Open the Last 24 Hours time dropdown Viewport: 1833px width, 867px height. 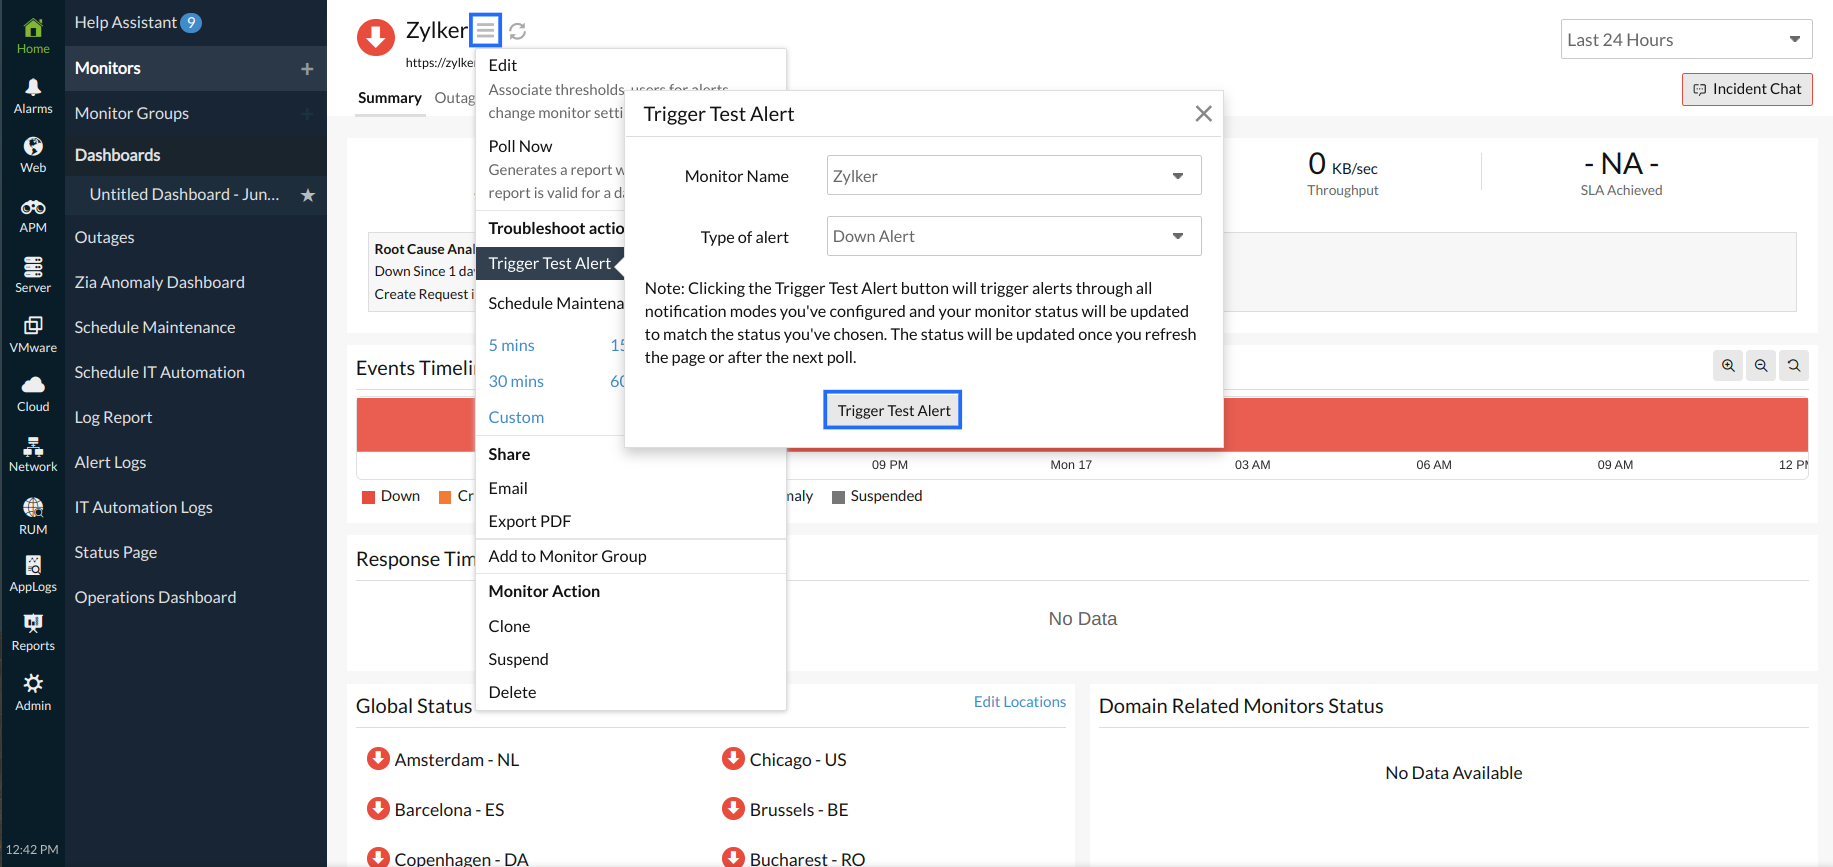pyautogui.click(x=1685, y=40)
